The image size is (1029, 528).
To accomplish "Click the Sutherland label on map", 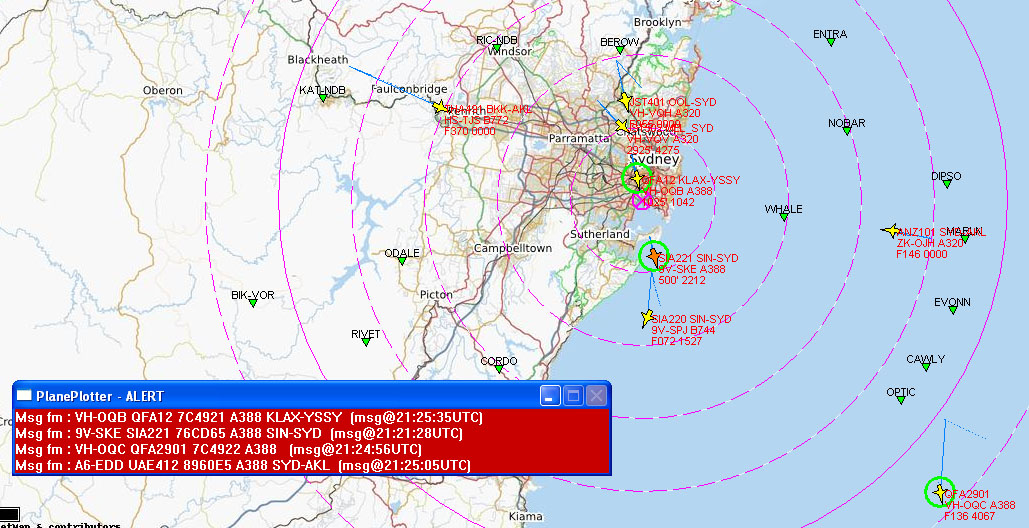I will (x=600, y=234).
